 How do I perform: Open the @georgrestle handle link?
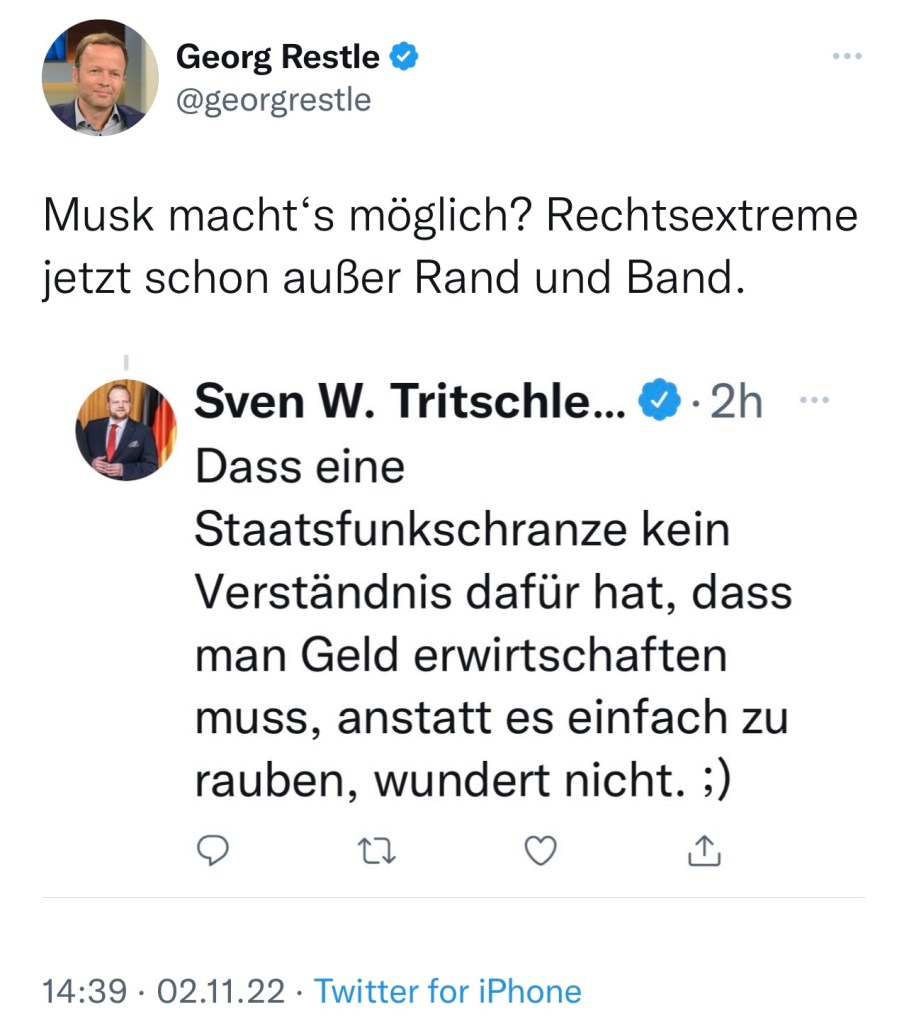point(273,100)
